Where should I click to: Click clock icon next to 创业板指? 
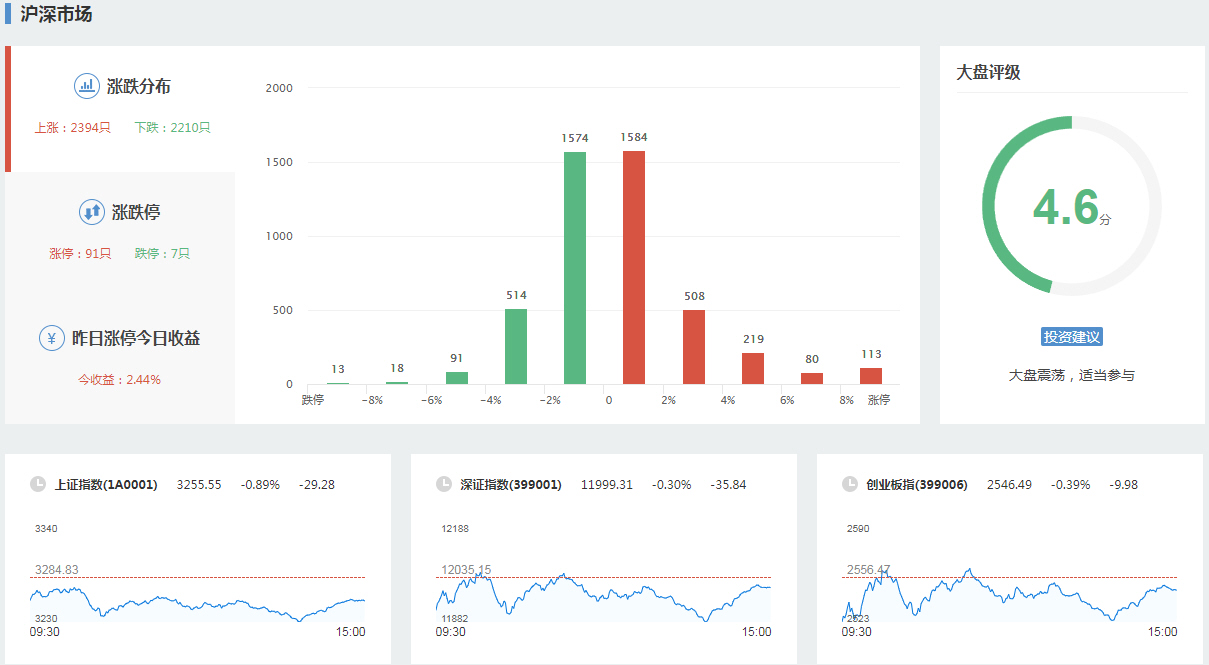850,484
